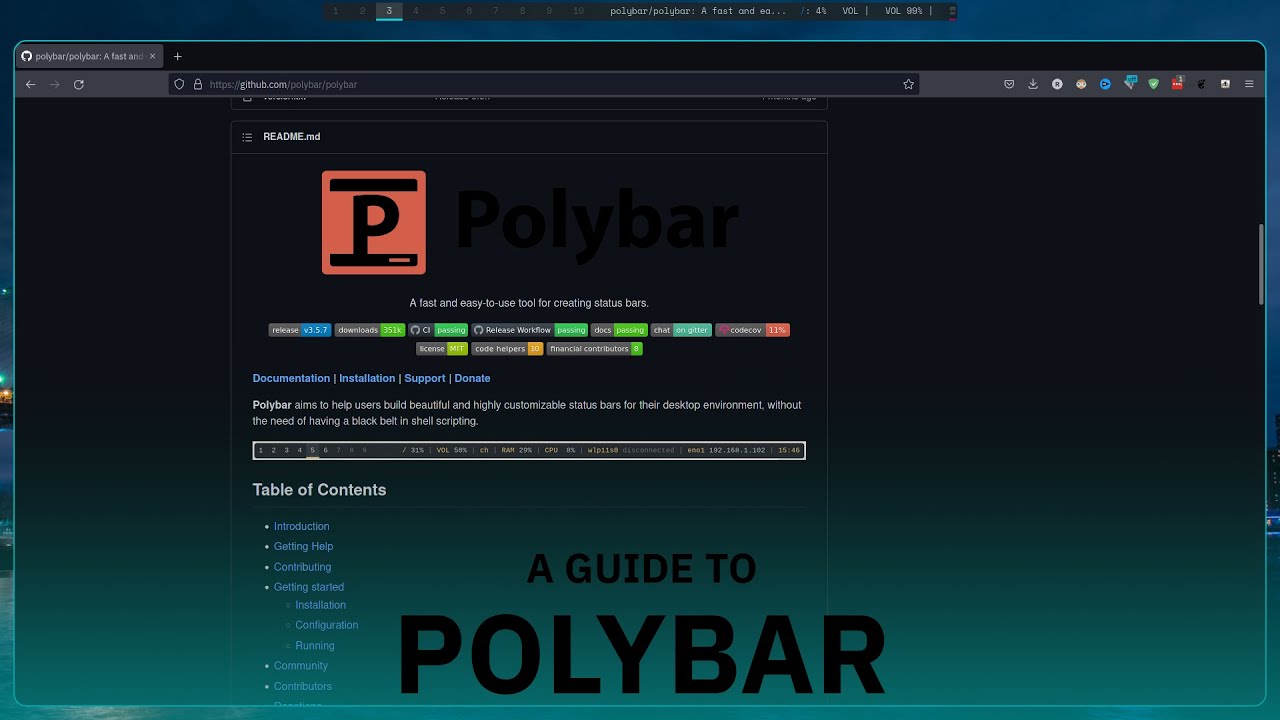The image size is (1280, 720).
Task: Jump to Introduction in table of contents
Action: (301, 526)
